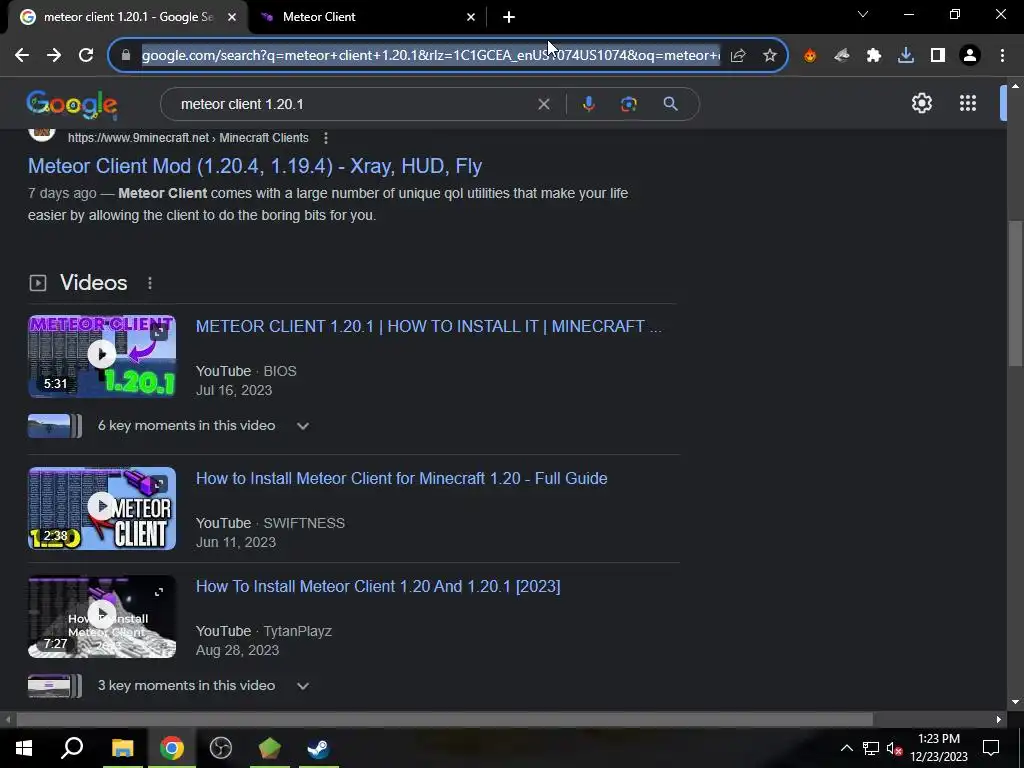Switch to the Meteor Client tab
The height and width of the screenshot is (768, 1024).
(x=368, y=17)
